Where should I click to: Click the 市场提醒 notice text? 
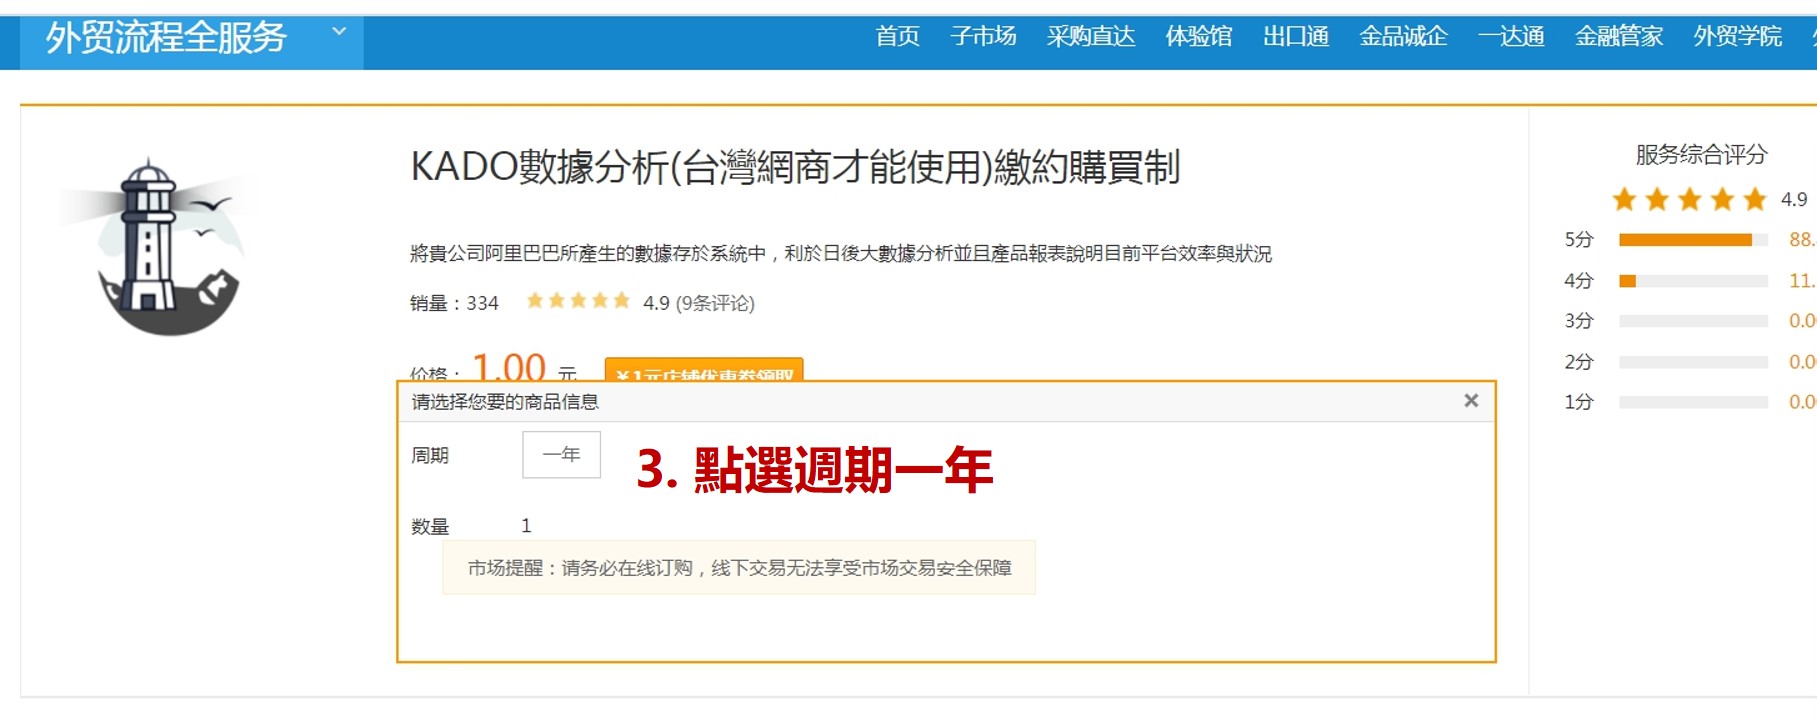[739, 568]
